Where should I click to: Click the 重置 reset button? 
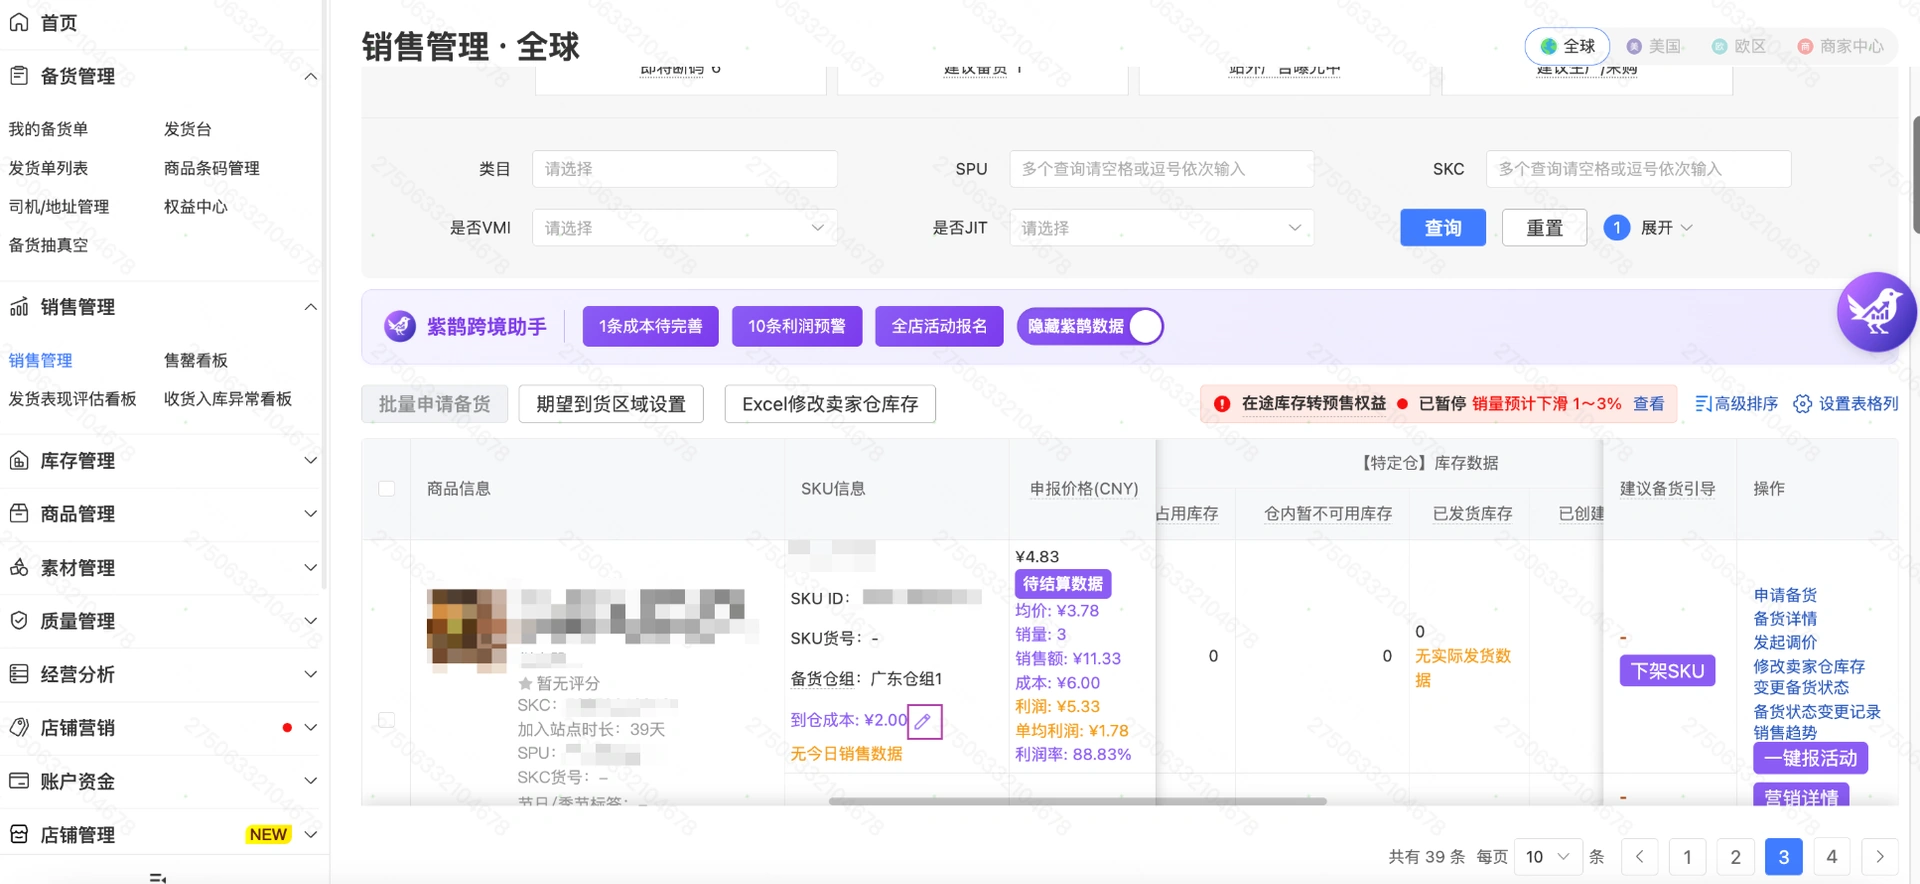coord(1544,228)
